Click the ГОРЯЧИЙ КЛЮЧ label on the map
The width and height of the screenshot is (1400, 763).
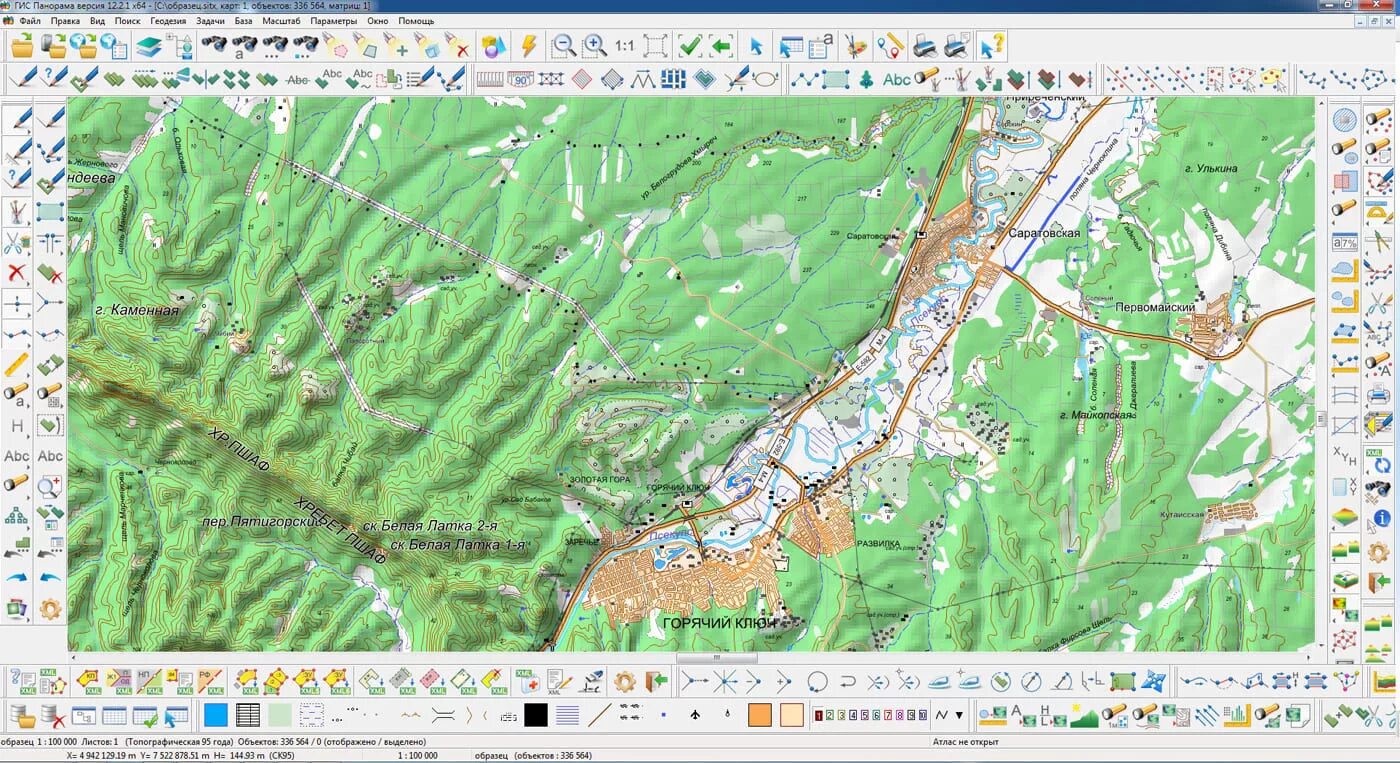720,623
